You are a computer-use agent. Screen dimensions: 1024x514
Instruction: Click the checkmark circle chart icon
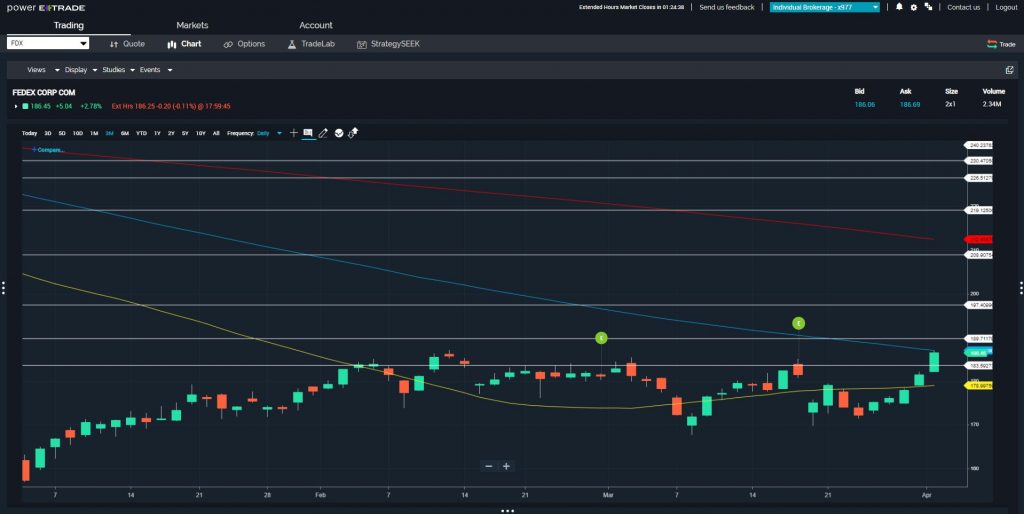click(x=339, y=133)
